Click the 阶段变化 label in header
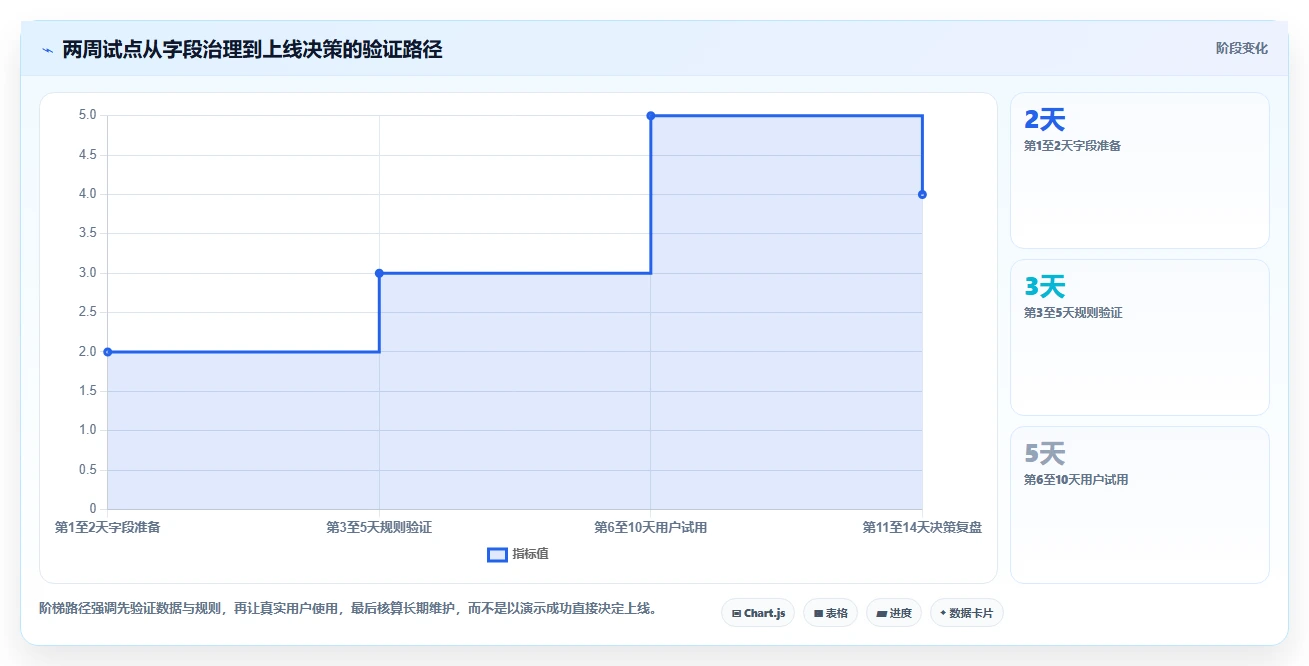 coord(1242,48)
